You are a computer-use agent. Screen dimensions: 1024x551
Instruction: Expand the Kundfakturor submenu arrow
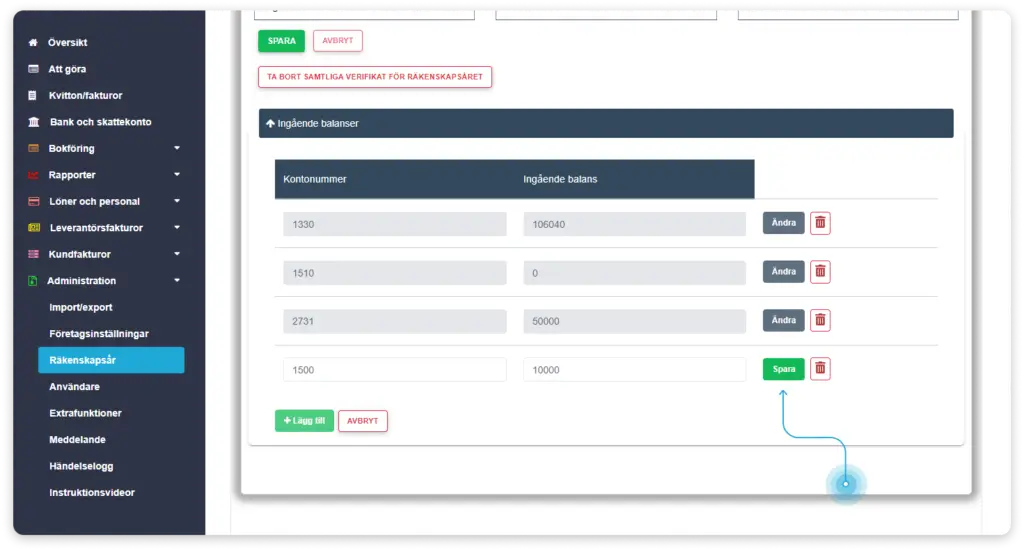pos(177,254)
